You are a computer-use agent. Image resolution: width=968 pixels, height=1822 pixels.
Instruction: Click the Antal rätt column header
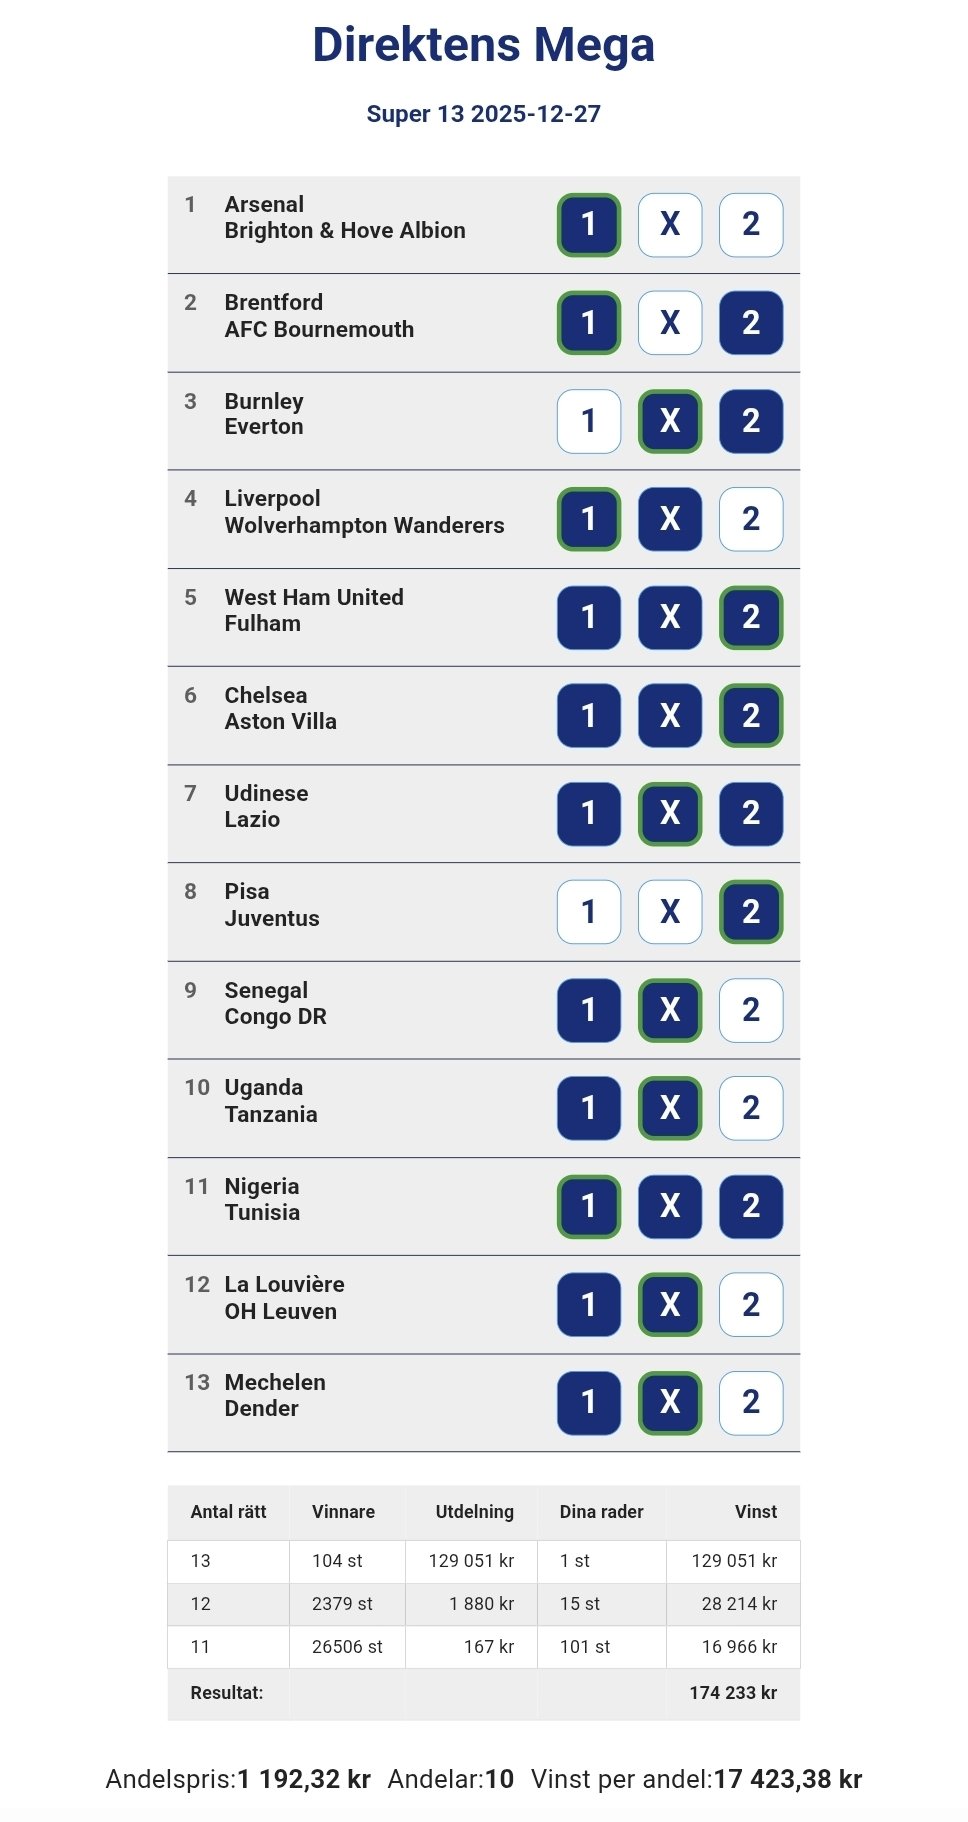(228, 1512)
